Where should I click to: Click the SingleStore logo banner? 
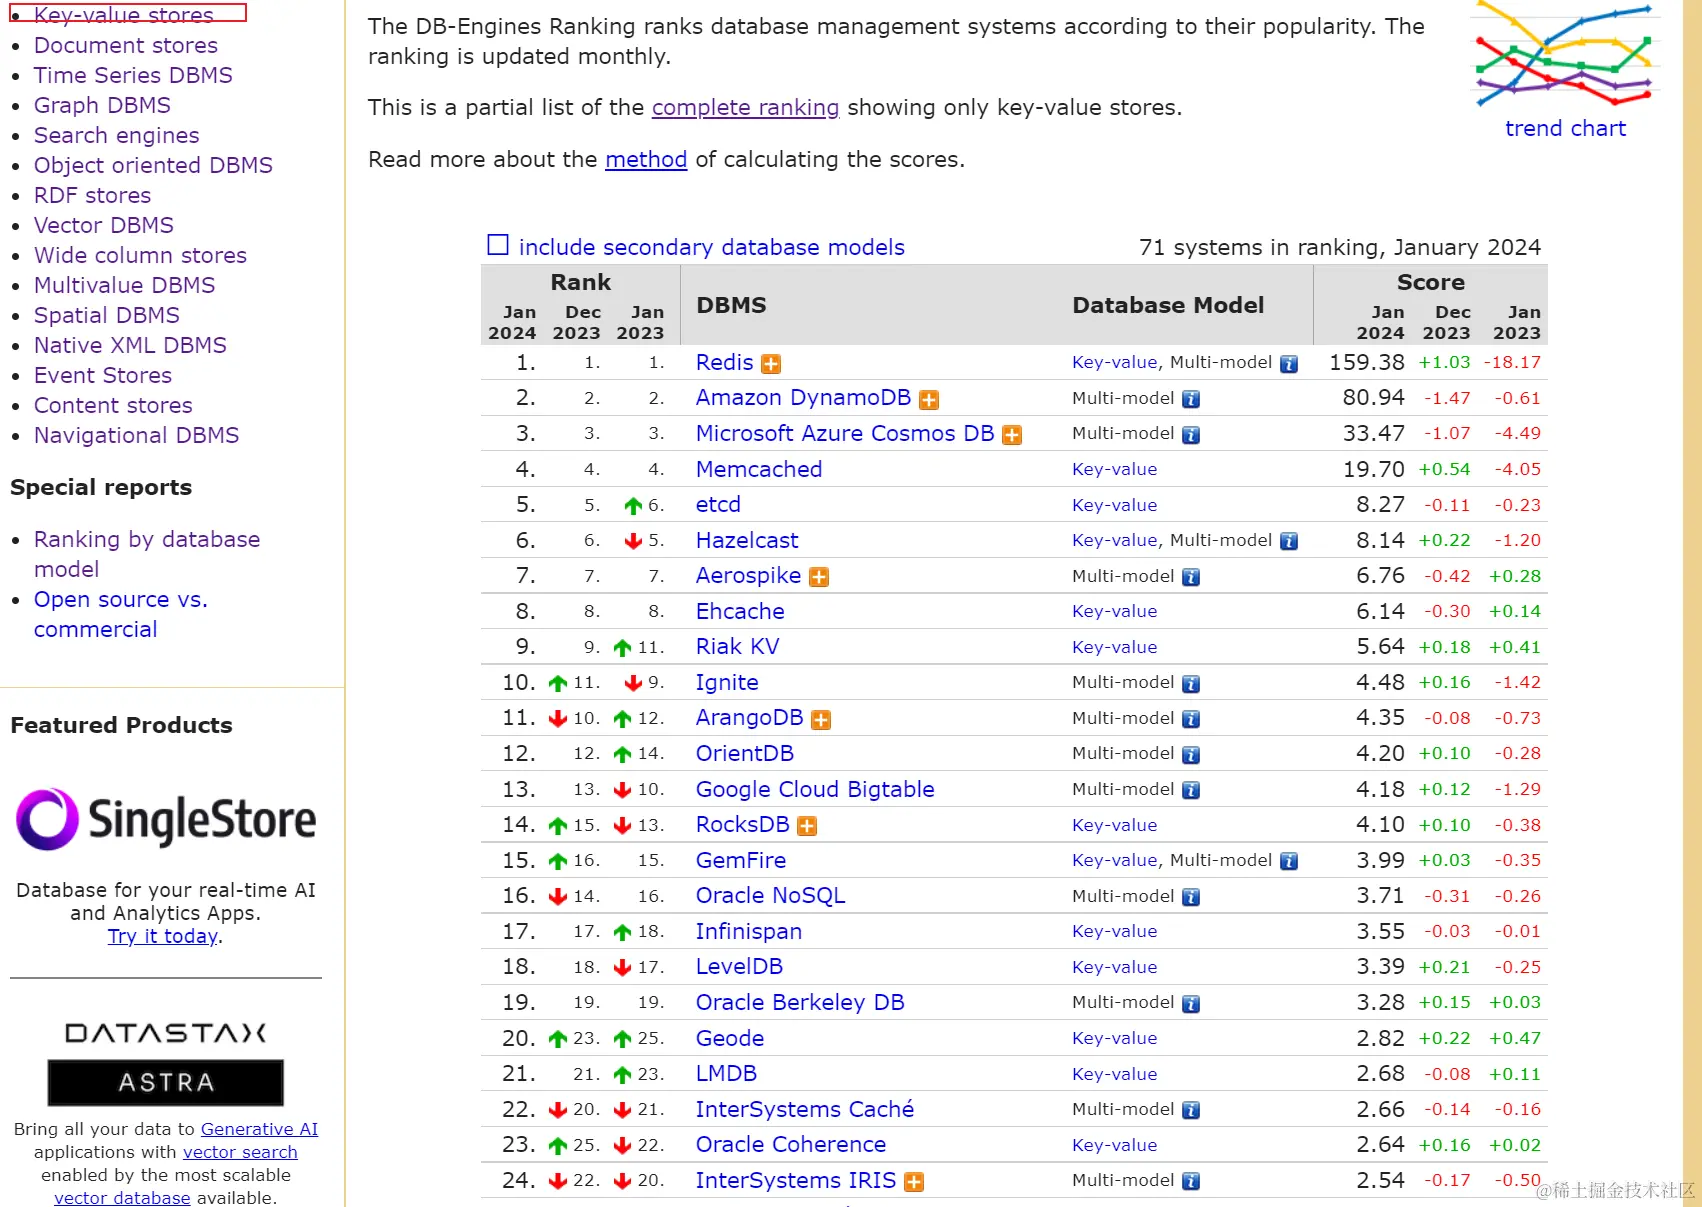point(166,820)
